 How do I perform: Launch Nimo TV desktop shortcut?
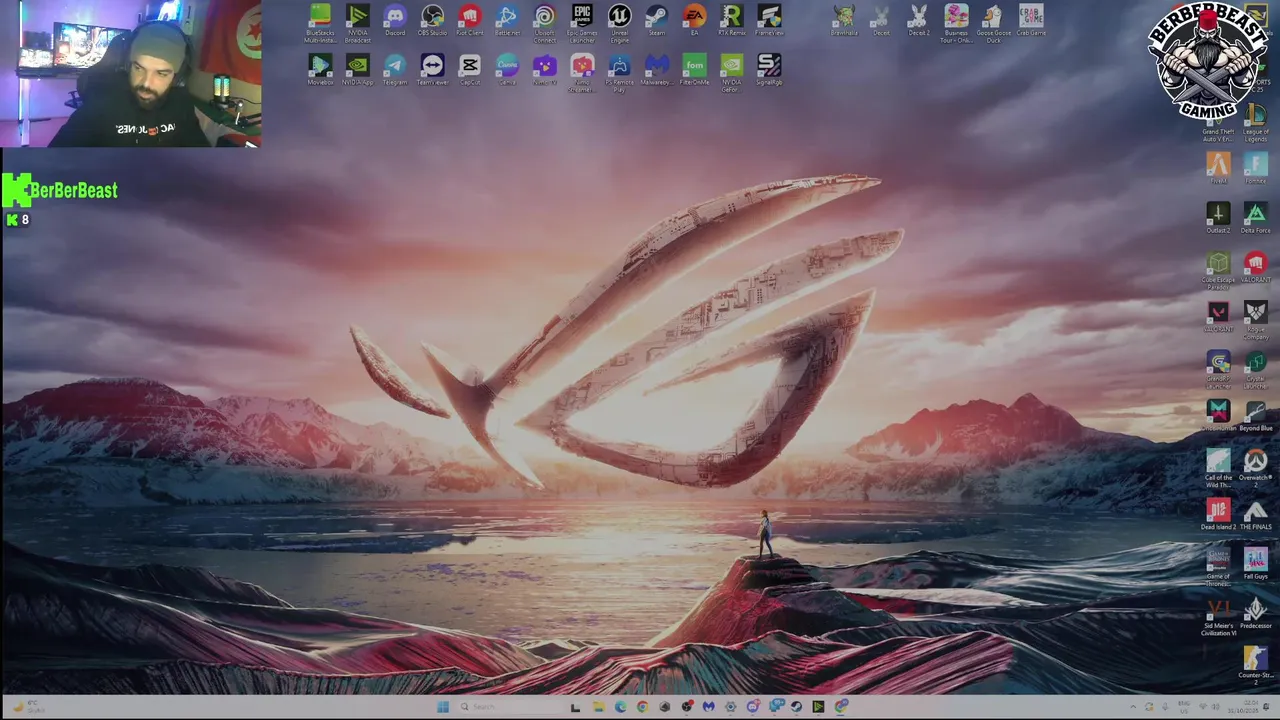pyautogui.click(x=544, y=70)
